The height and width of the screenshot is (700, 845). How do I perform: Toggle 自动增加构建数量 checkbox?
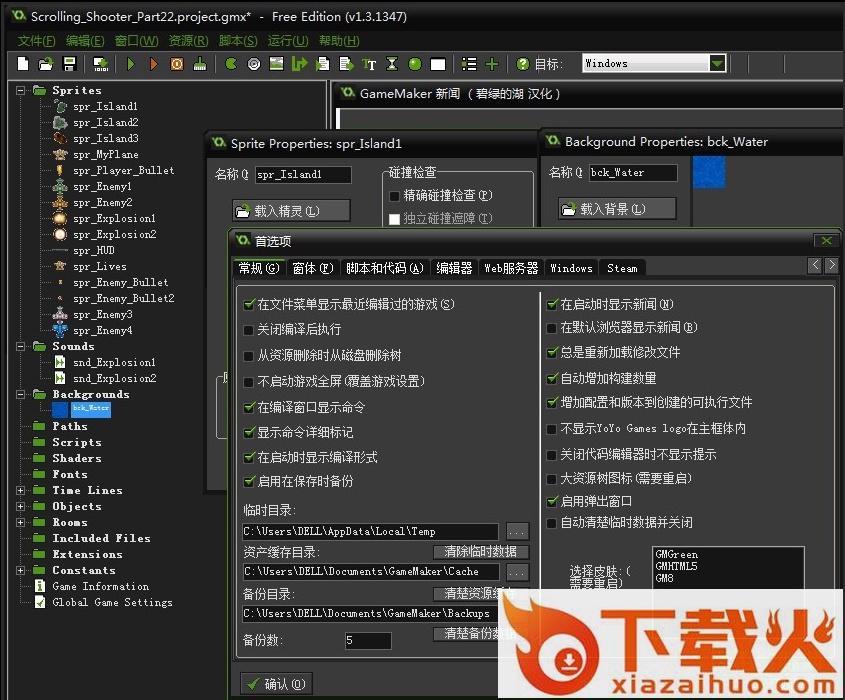pos(551,378)
